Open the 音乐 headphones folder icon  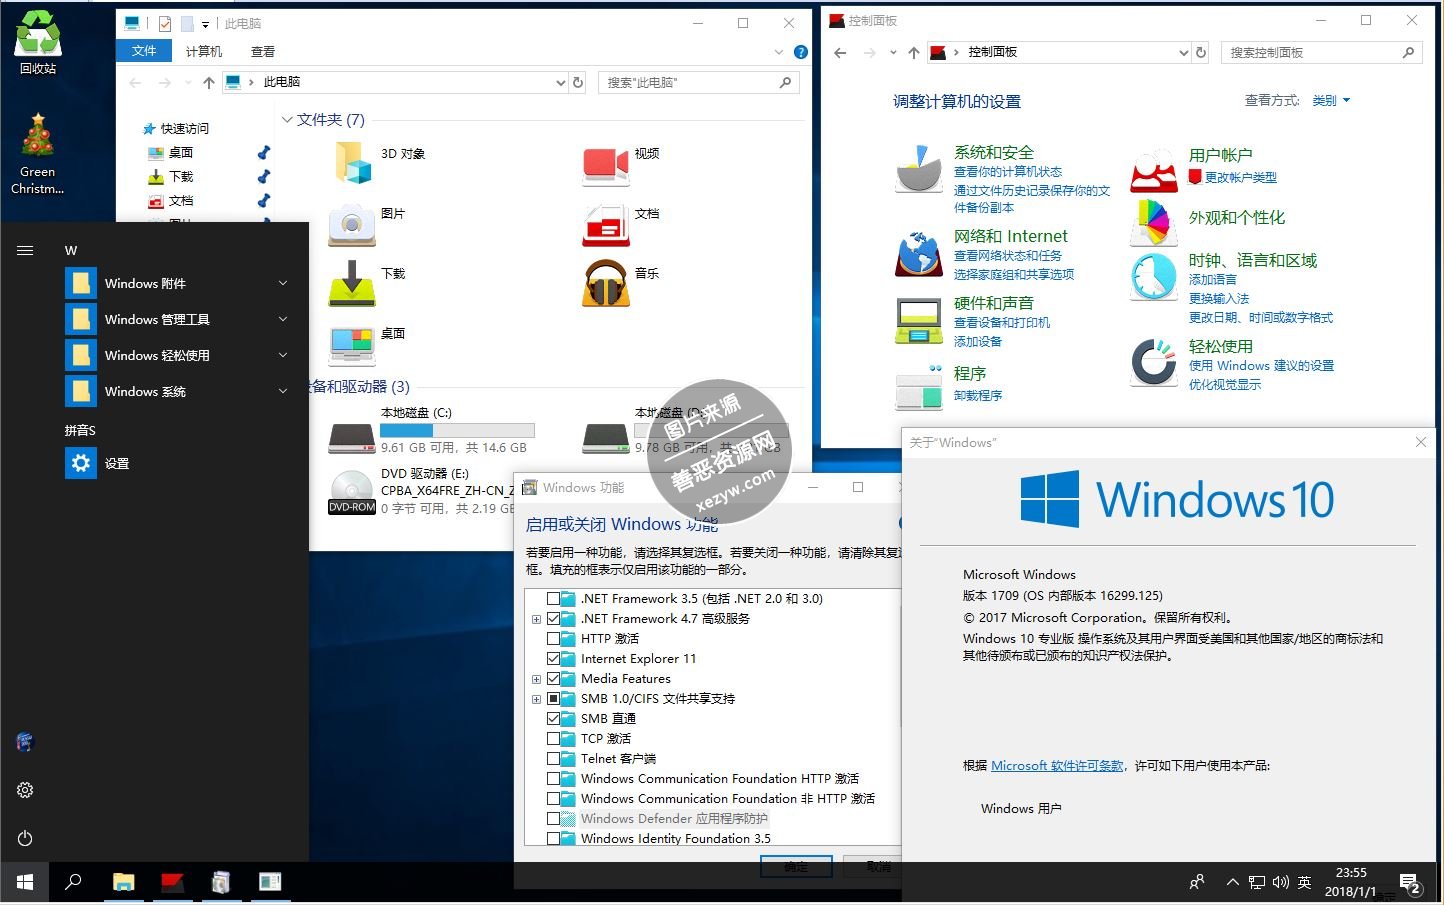coord(606,284)
